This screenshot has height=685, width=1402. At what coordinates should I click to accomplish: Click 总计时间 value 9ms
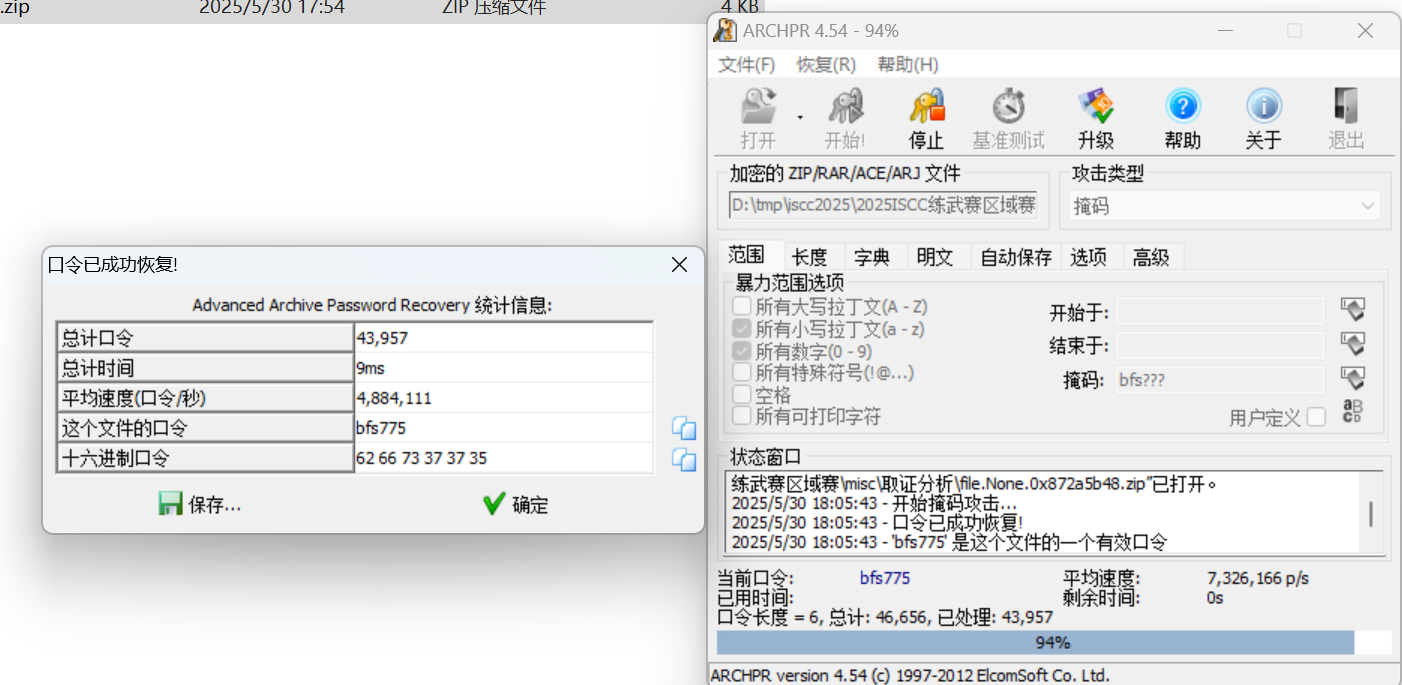370,368
